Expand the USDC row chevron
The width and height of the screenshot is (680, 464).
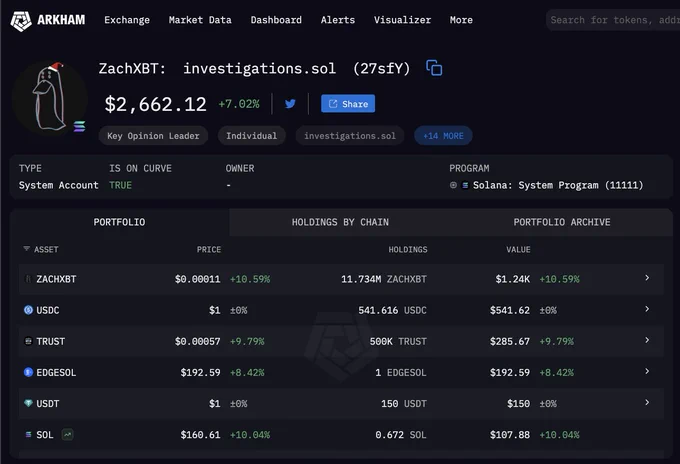click(x=647, y=309)
